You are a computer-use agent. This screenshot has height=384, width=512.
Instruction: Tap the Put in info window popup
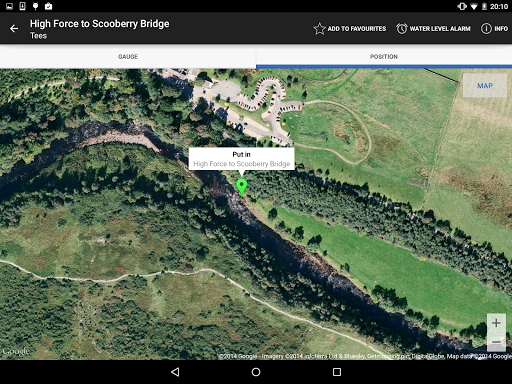click(242, 159)
